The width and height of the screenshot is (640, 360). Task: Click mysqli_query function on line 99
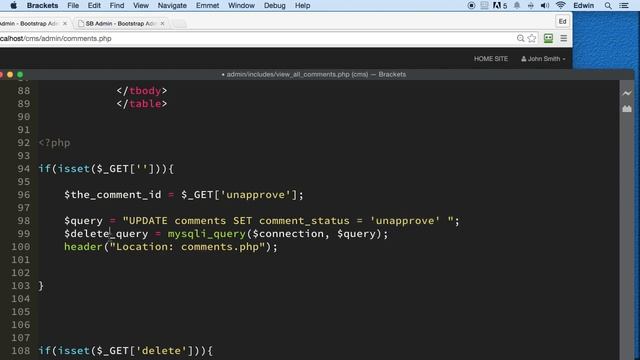click(207, 234)
